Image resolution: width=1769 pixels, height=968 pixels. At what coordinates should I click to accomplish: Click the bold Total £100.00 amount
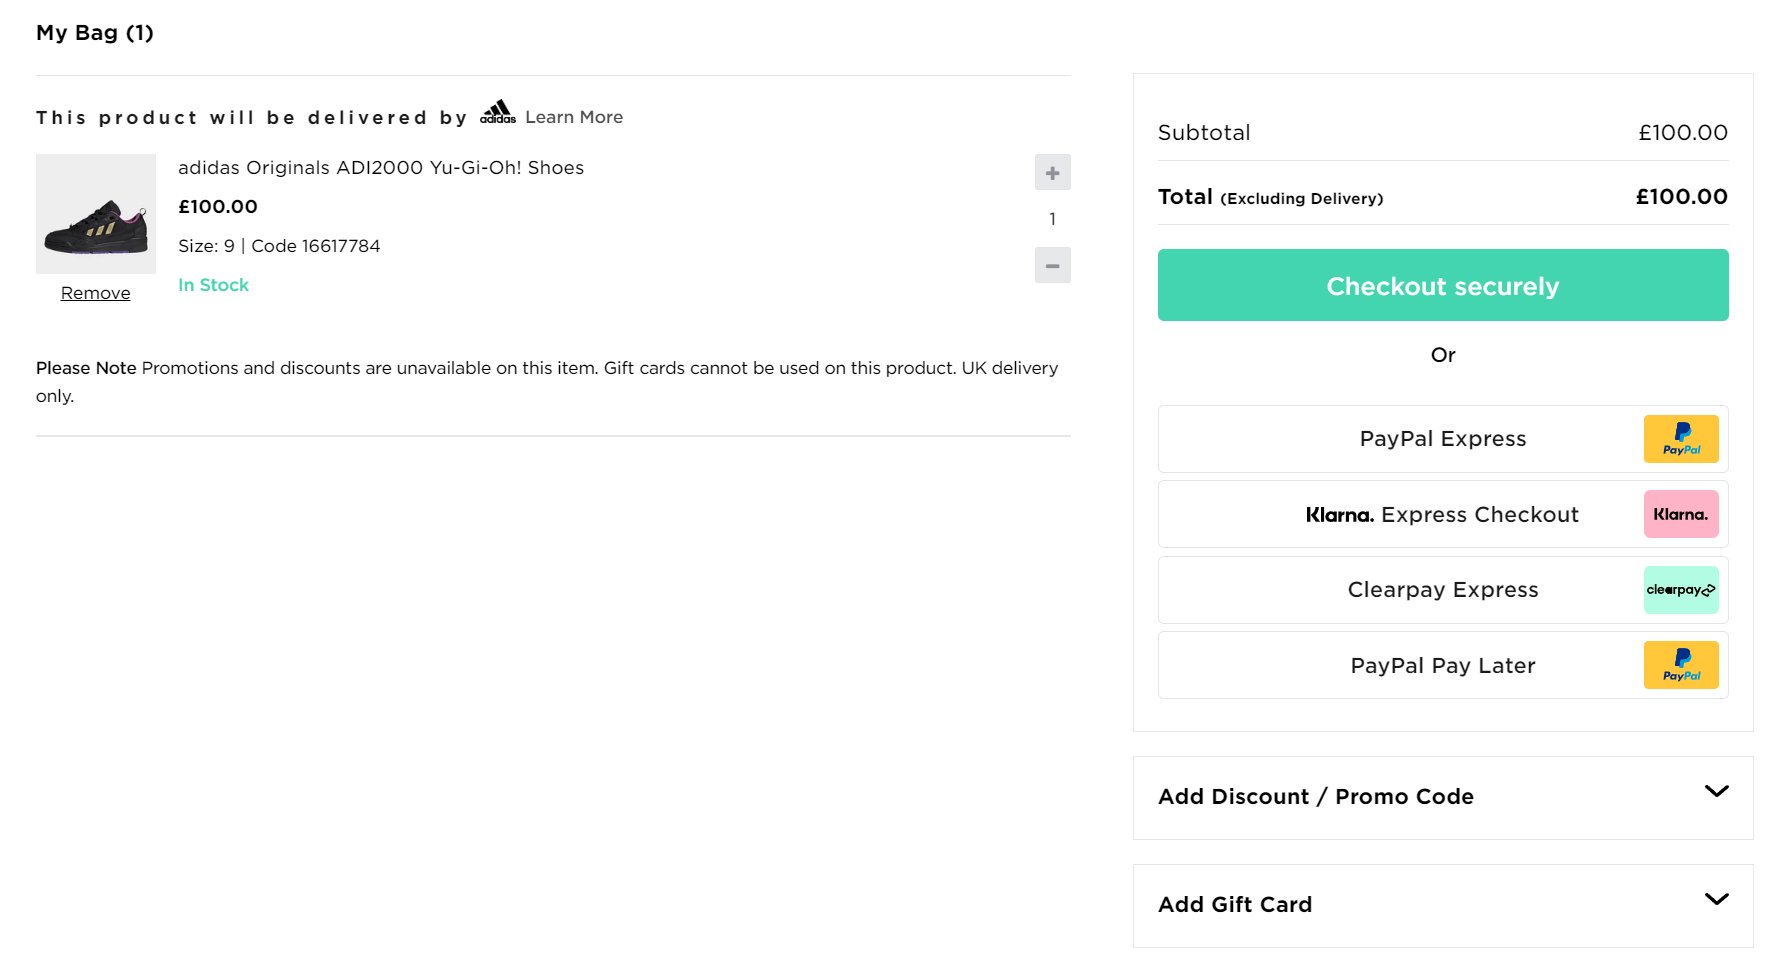tap(1682, 197)
